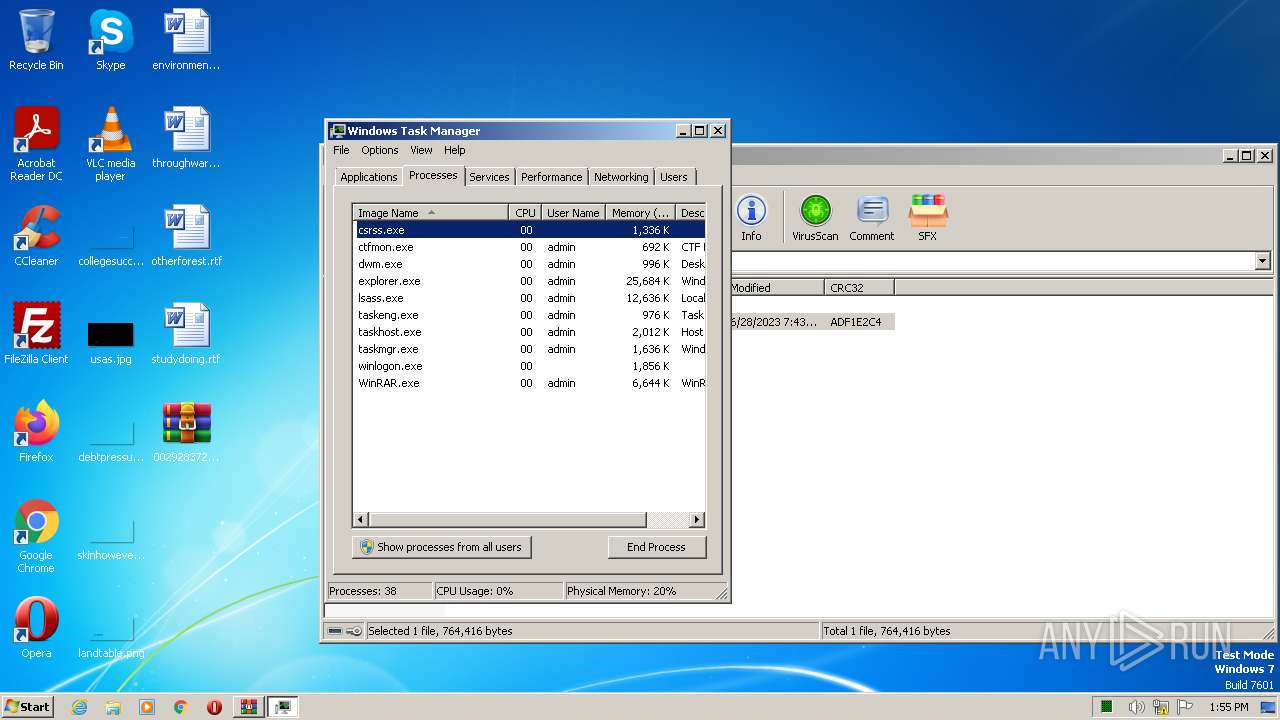Select the WinRAR.exe process row
The image size is (1280, 720).
(x=529, y=383)
